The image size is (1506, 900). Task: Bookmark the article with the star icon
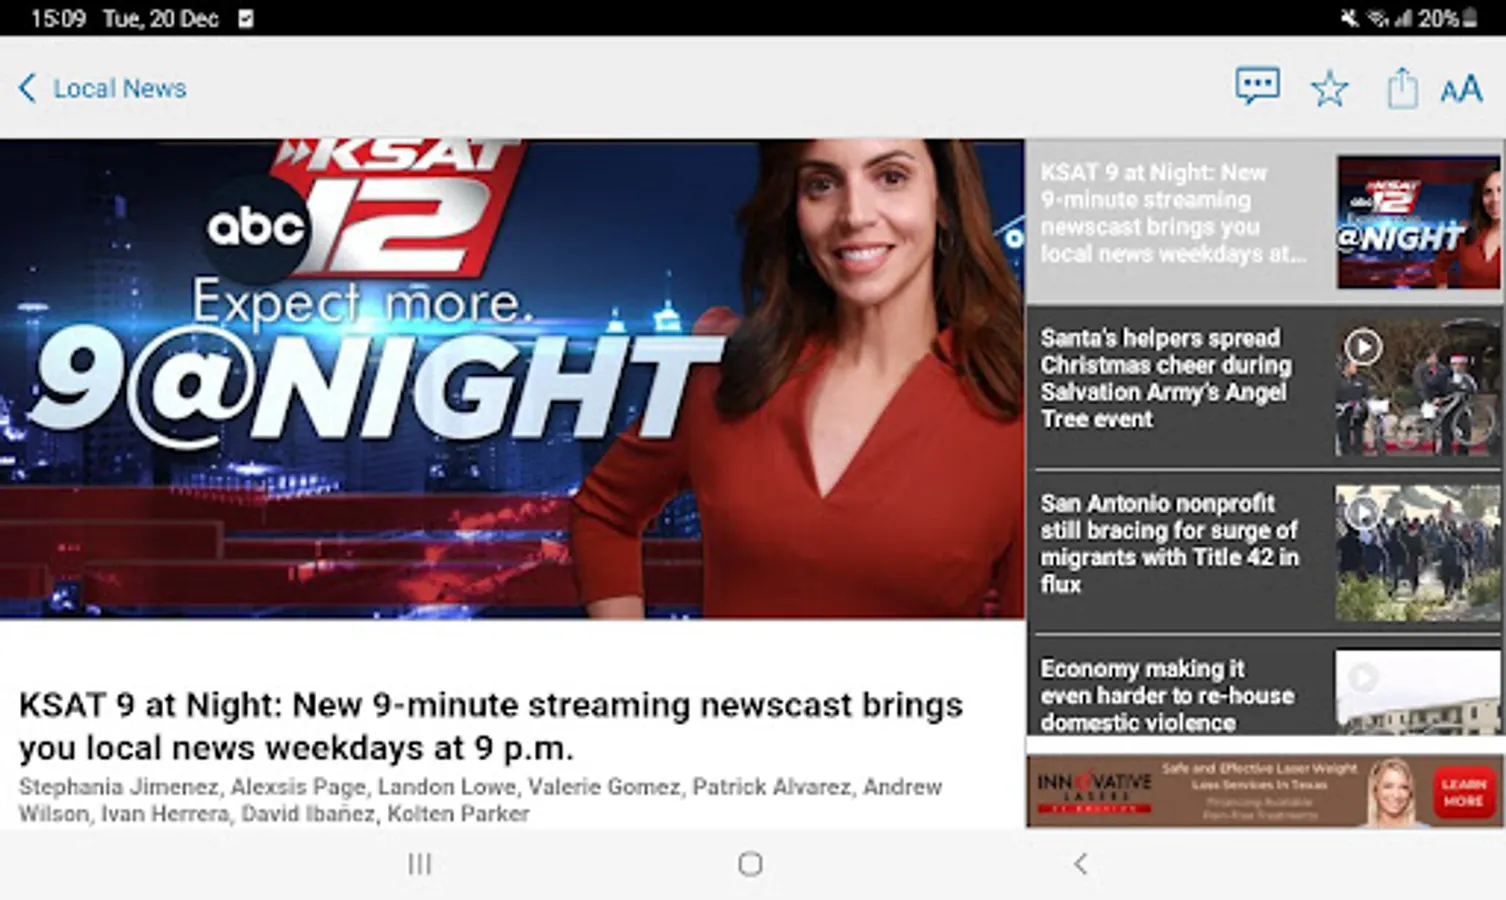tap(1329, 89)
